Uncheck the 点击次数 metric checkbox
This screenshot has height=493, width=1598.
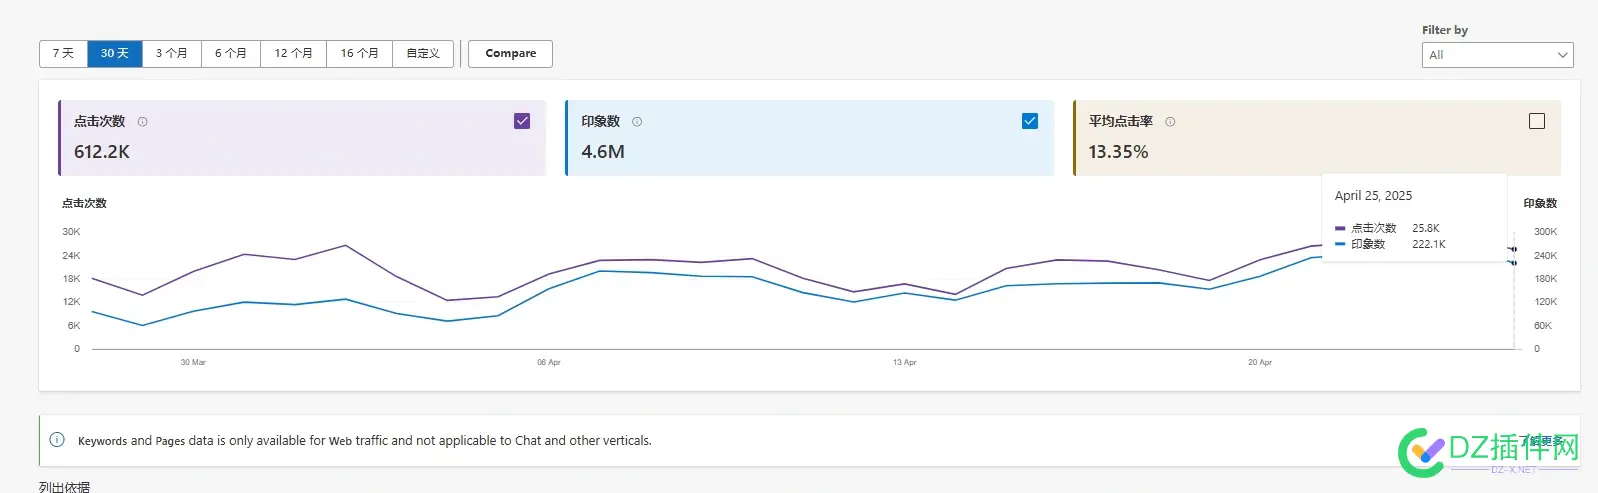[x=522, y=121]
